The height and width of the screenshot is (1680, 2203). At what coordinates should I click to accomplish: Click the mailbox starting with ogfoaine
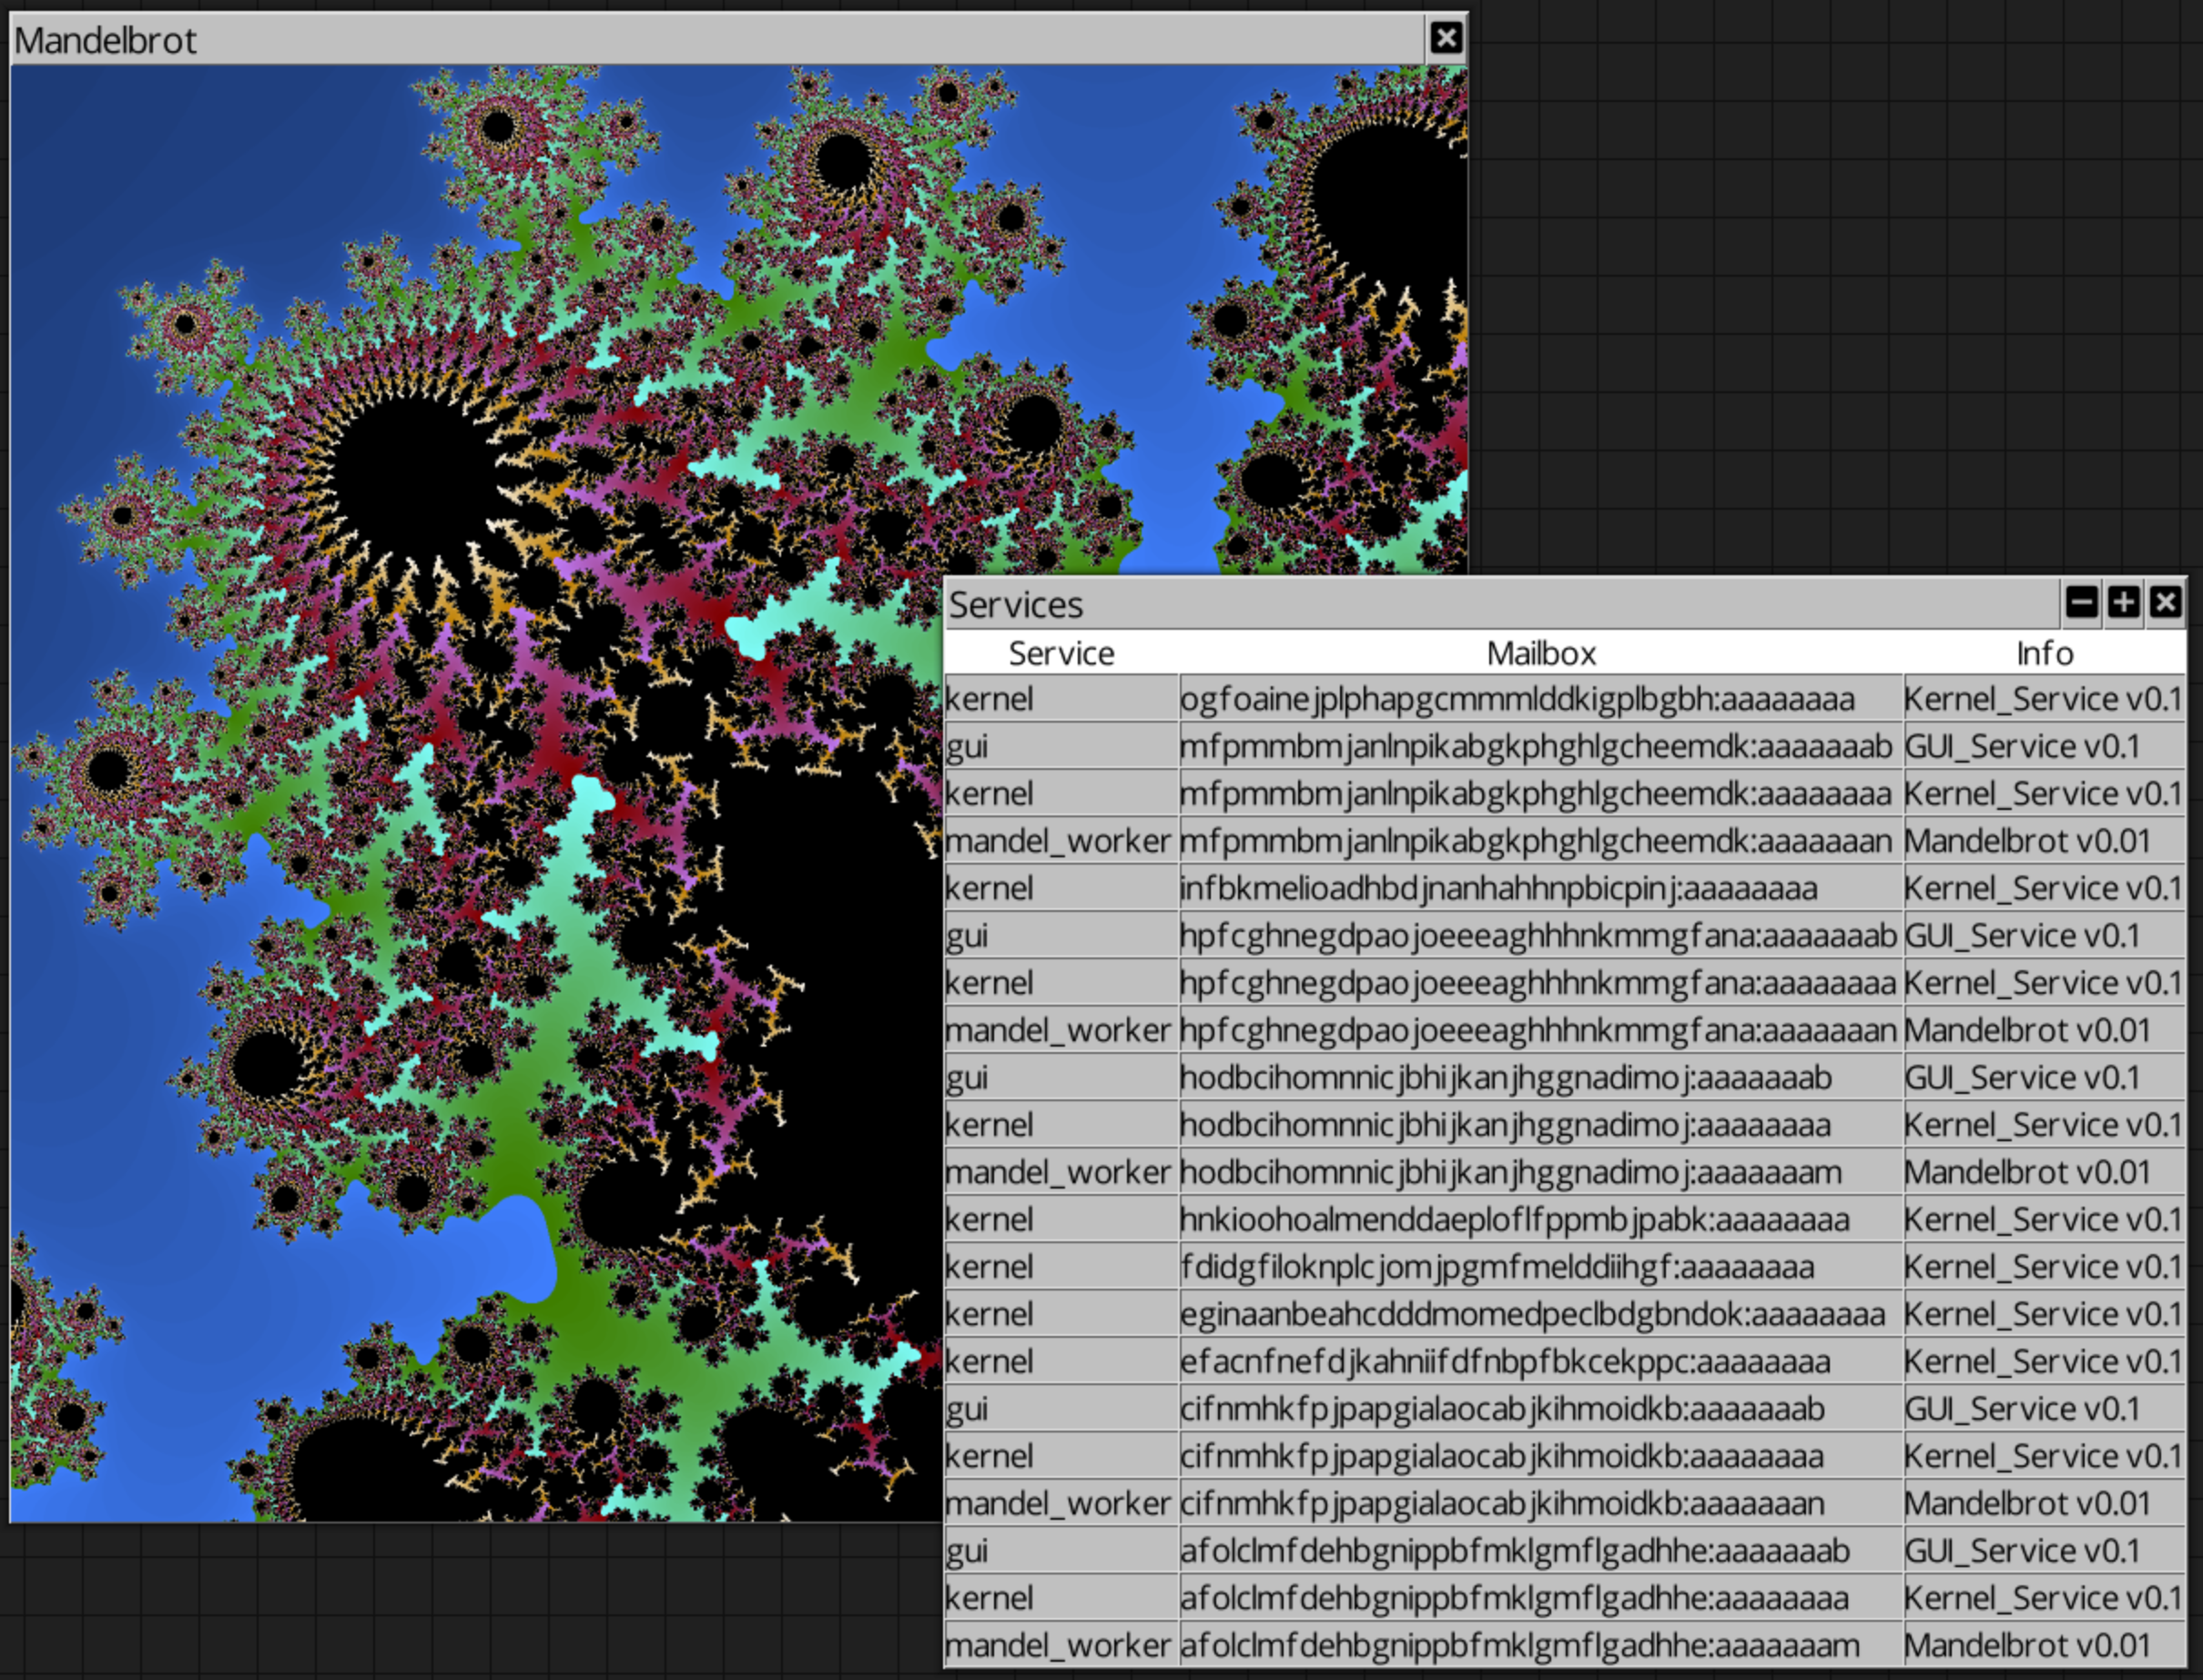pyautogui.click(x=1516, y=698)
